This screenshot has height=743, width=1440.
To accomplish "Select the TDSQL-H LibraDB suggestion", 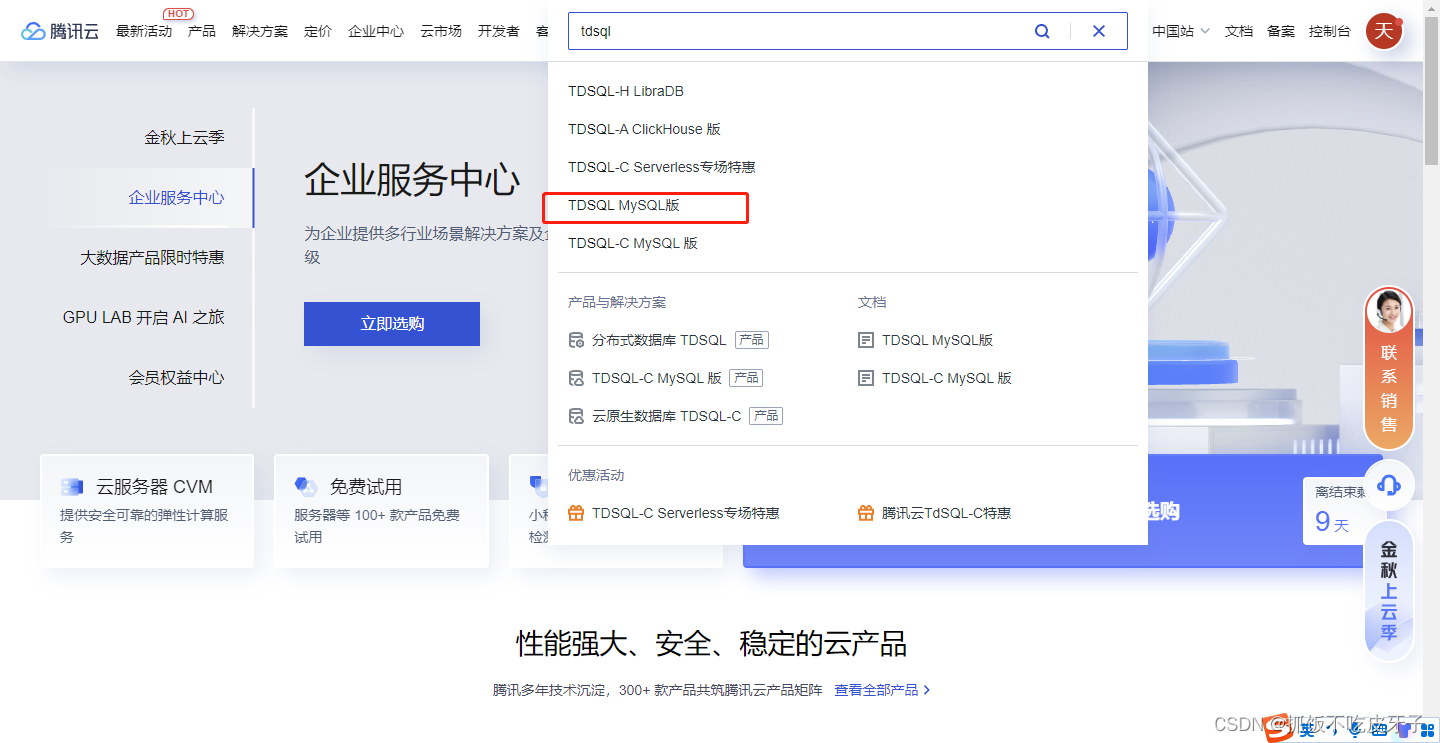I will click(x=626, y=91).
